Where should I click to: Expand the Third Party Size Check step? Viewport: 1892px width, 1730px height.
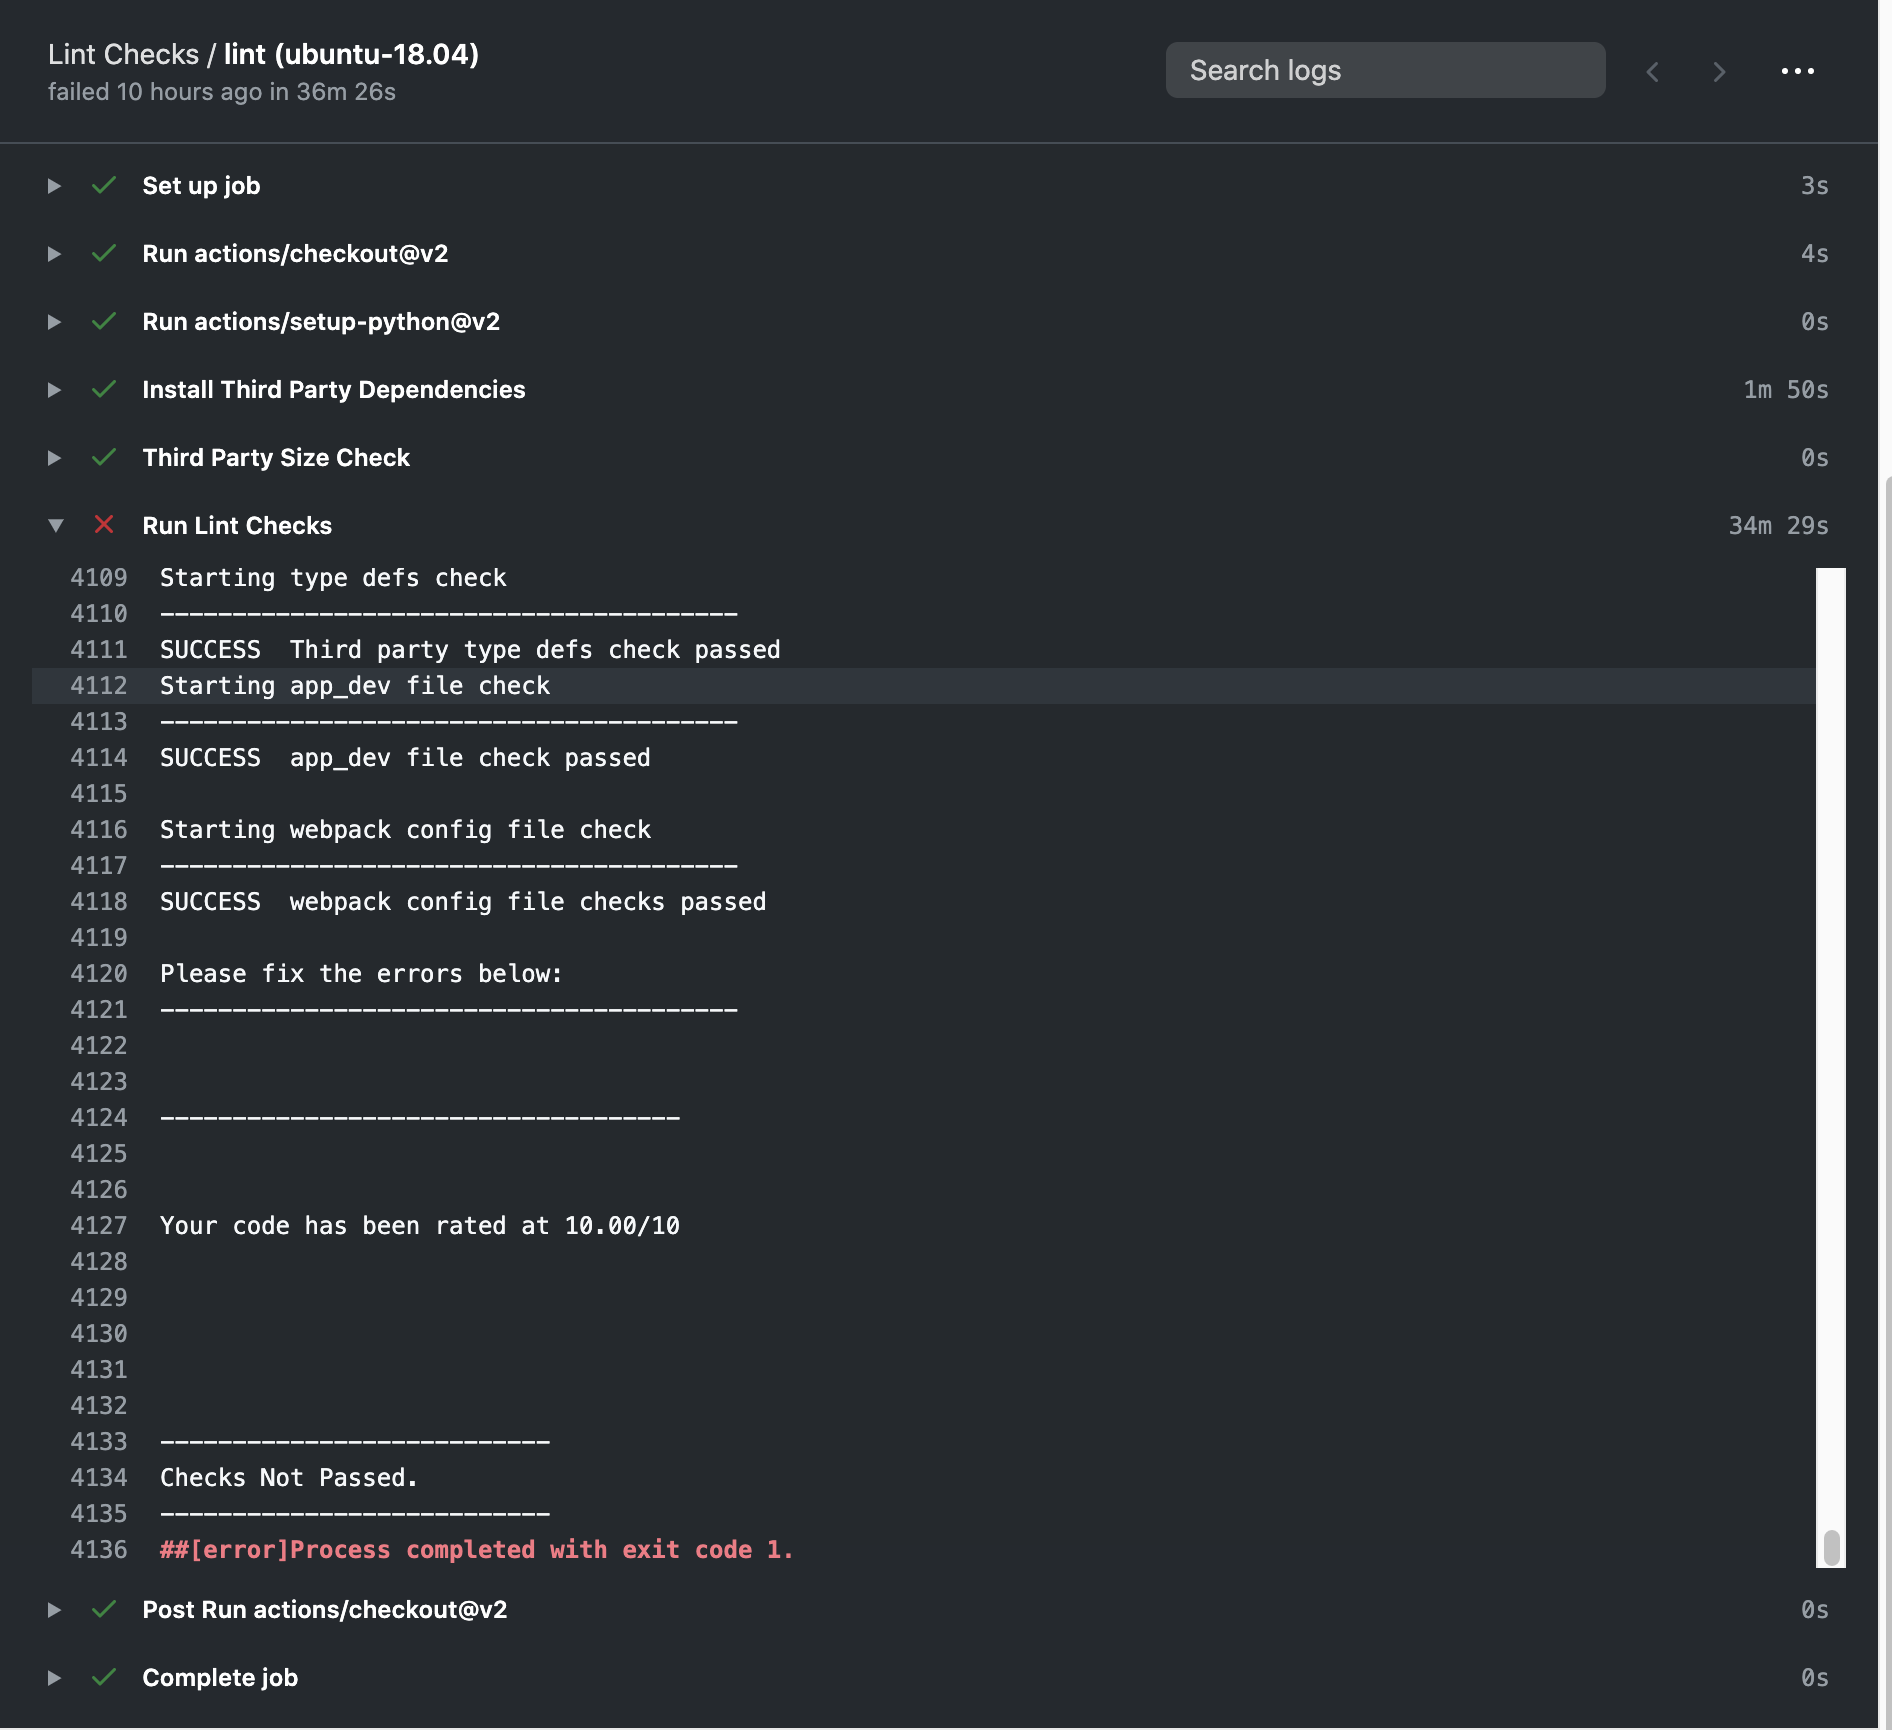pos(54,458)
